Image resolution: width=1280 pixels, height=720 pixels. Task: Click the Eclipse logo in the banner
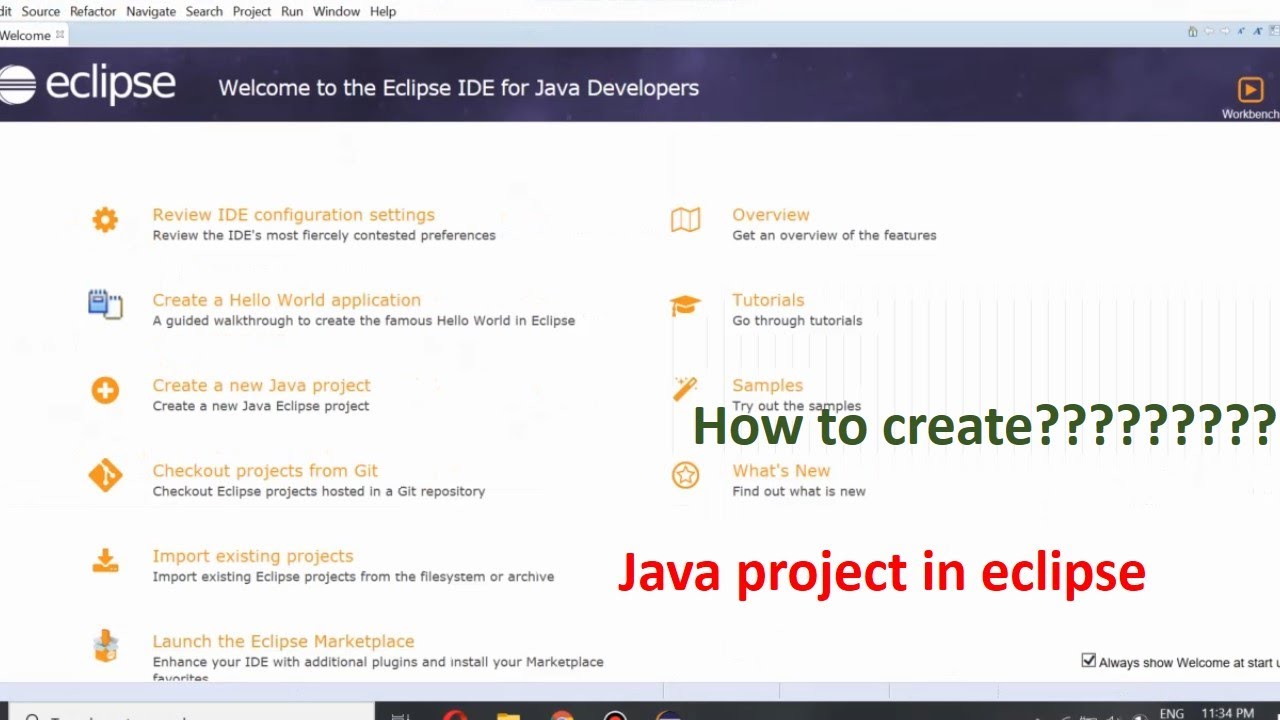(88, 85)
